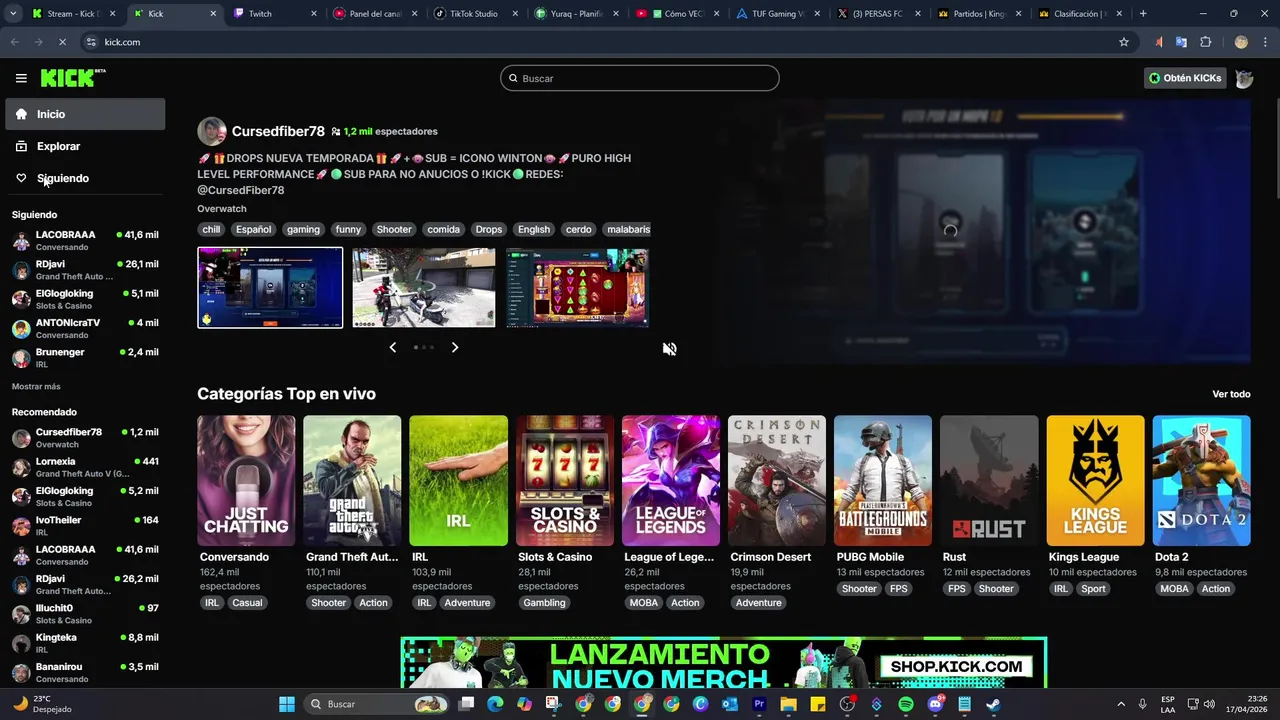Open Siguiendo in the sidebar
Viewport: 1280px width, 720px height.
85,178
